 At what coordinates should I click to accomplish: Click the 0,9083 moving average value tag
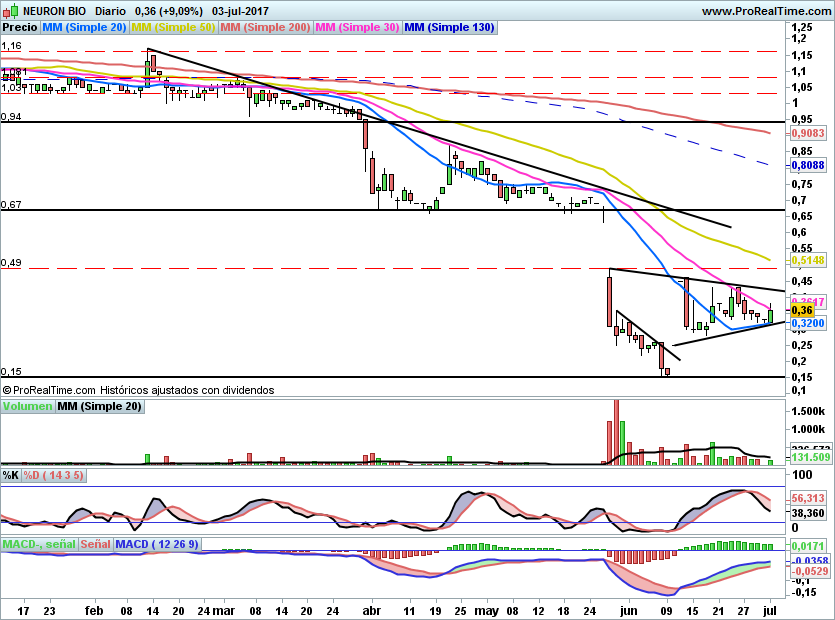[807, 132]
